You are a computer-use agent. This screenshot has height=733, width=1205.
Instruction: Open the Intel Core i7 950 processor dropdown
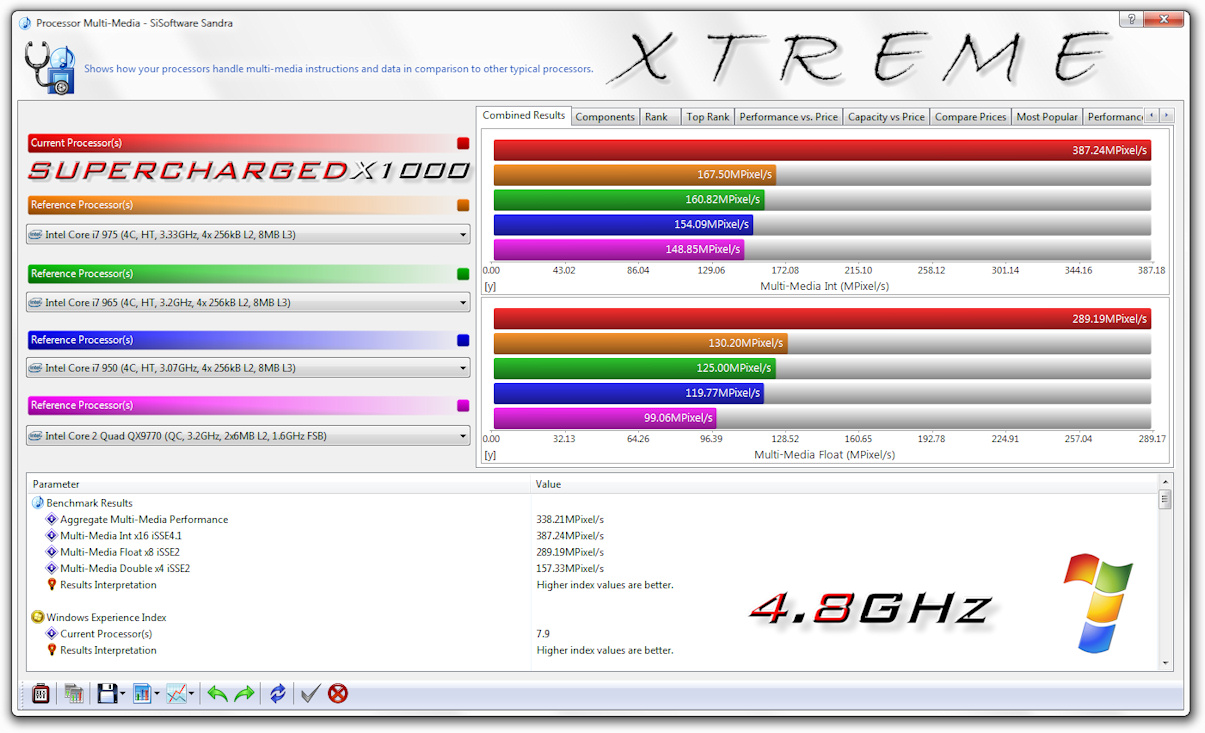pos(248,368)
